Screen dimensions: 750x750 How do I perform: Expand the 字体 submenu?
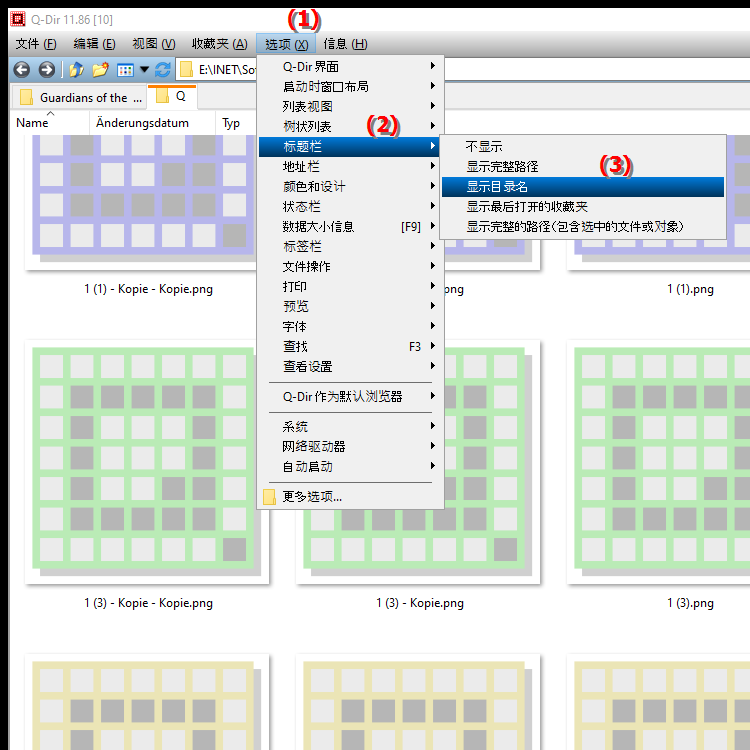351,326
